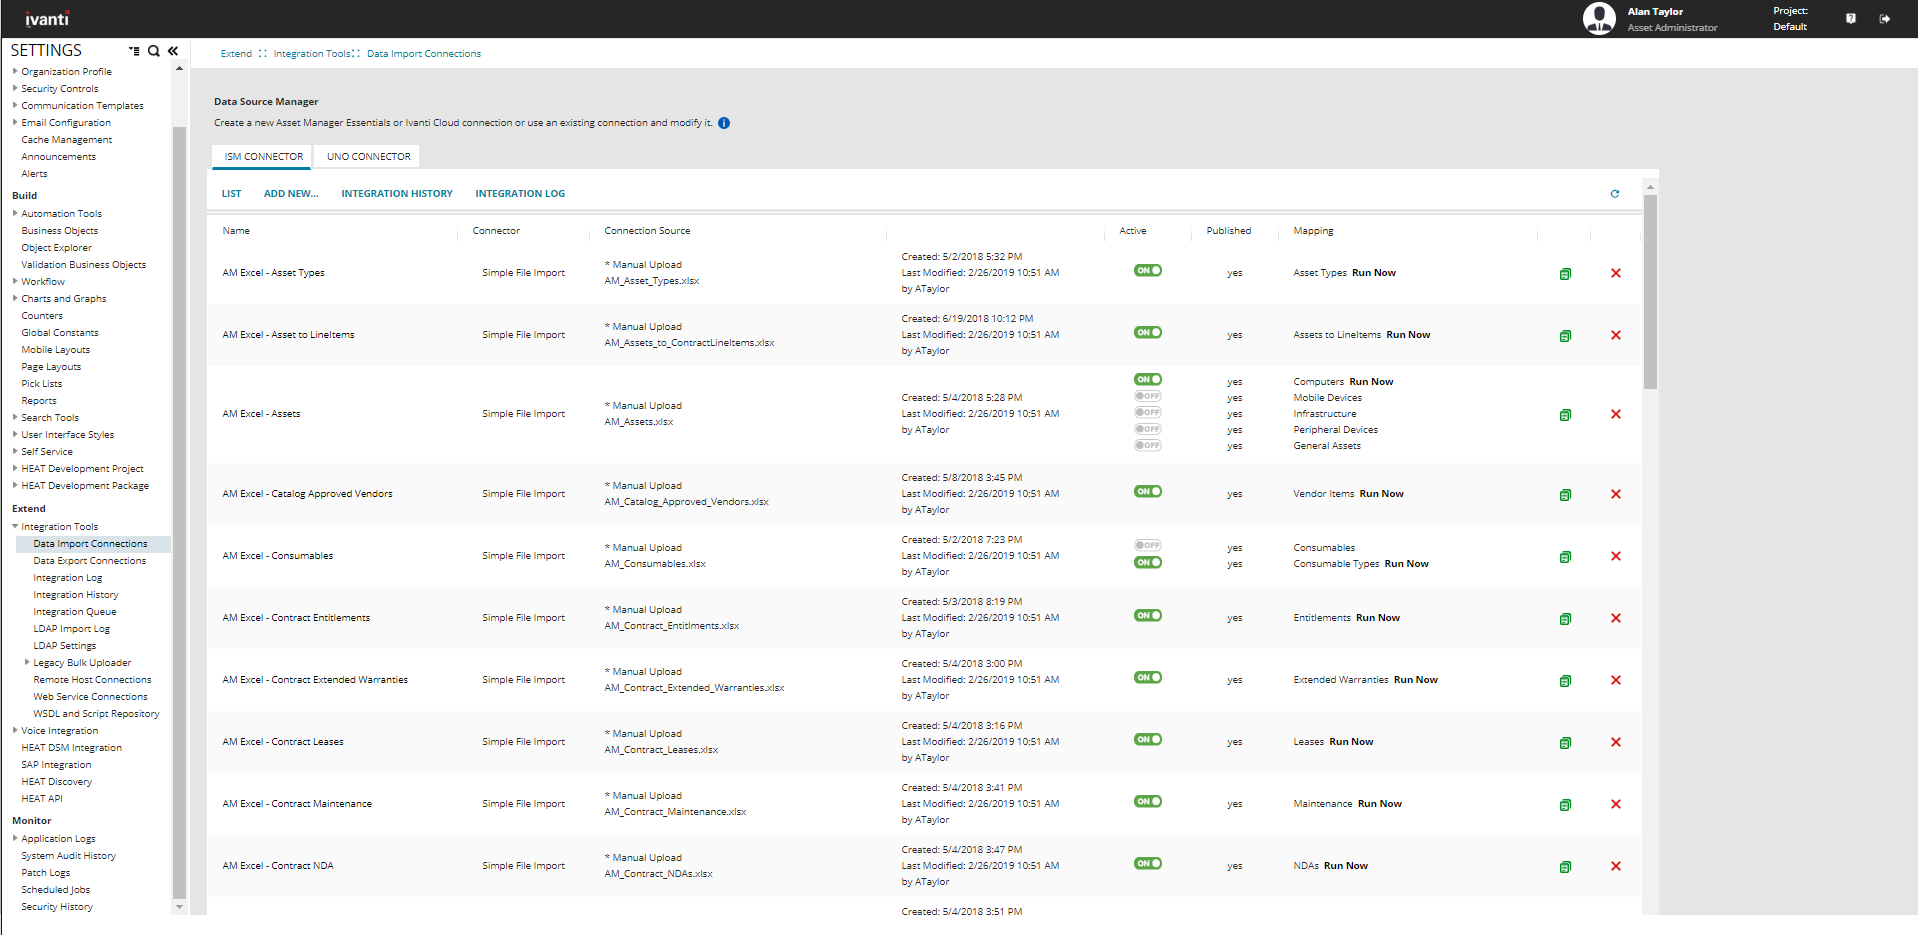Clone the AM Excel - Asset Types connection
1918x935 pixels.
(1565, 274)
